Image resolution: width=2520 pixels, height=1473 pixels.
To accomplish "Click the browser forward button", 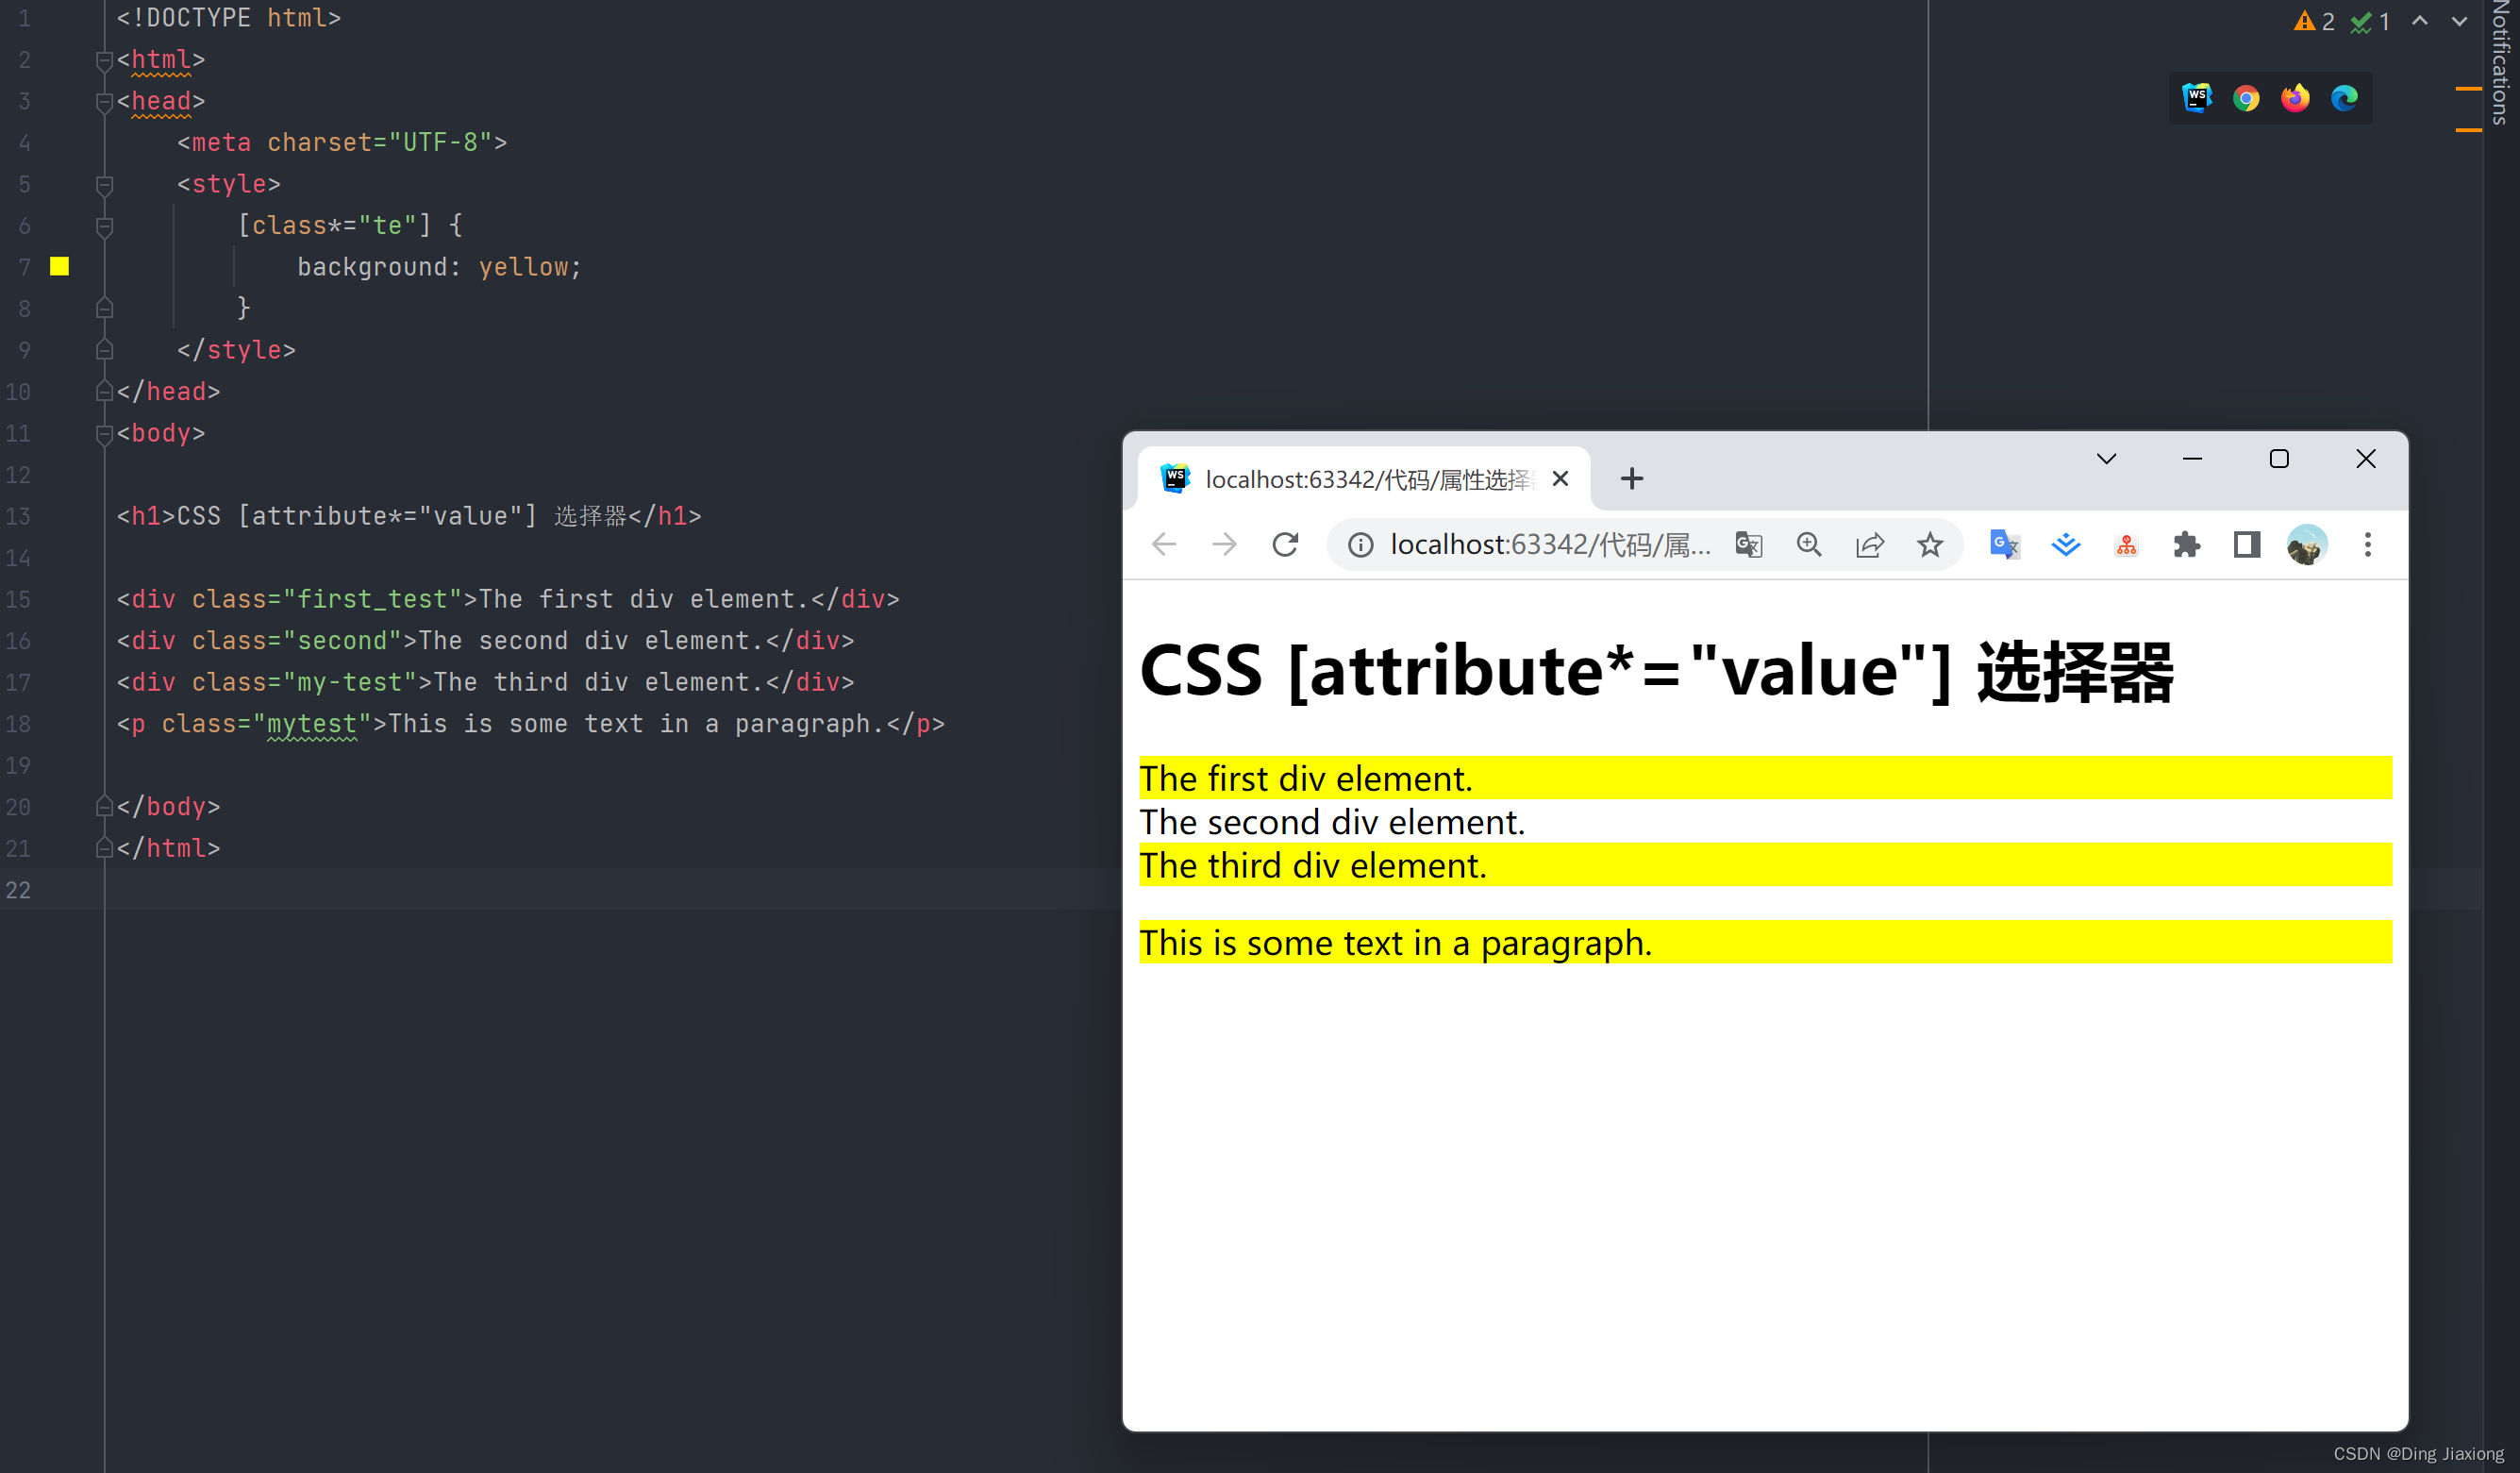I will coord(1224,545).
